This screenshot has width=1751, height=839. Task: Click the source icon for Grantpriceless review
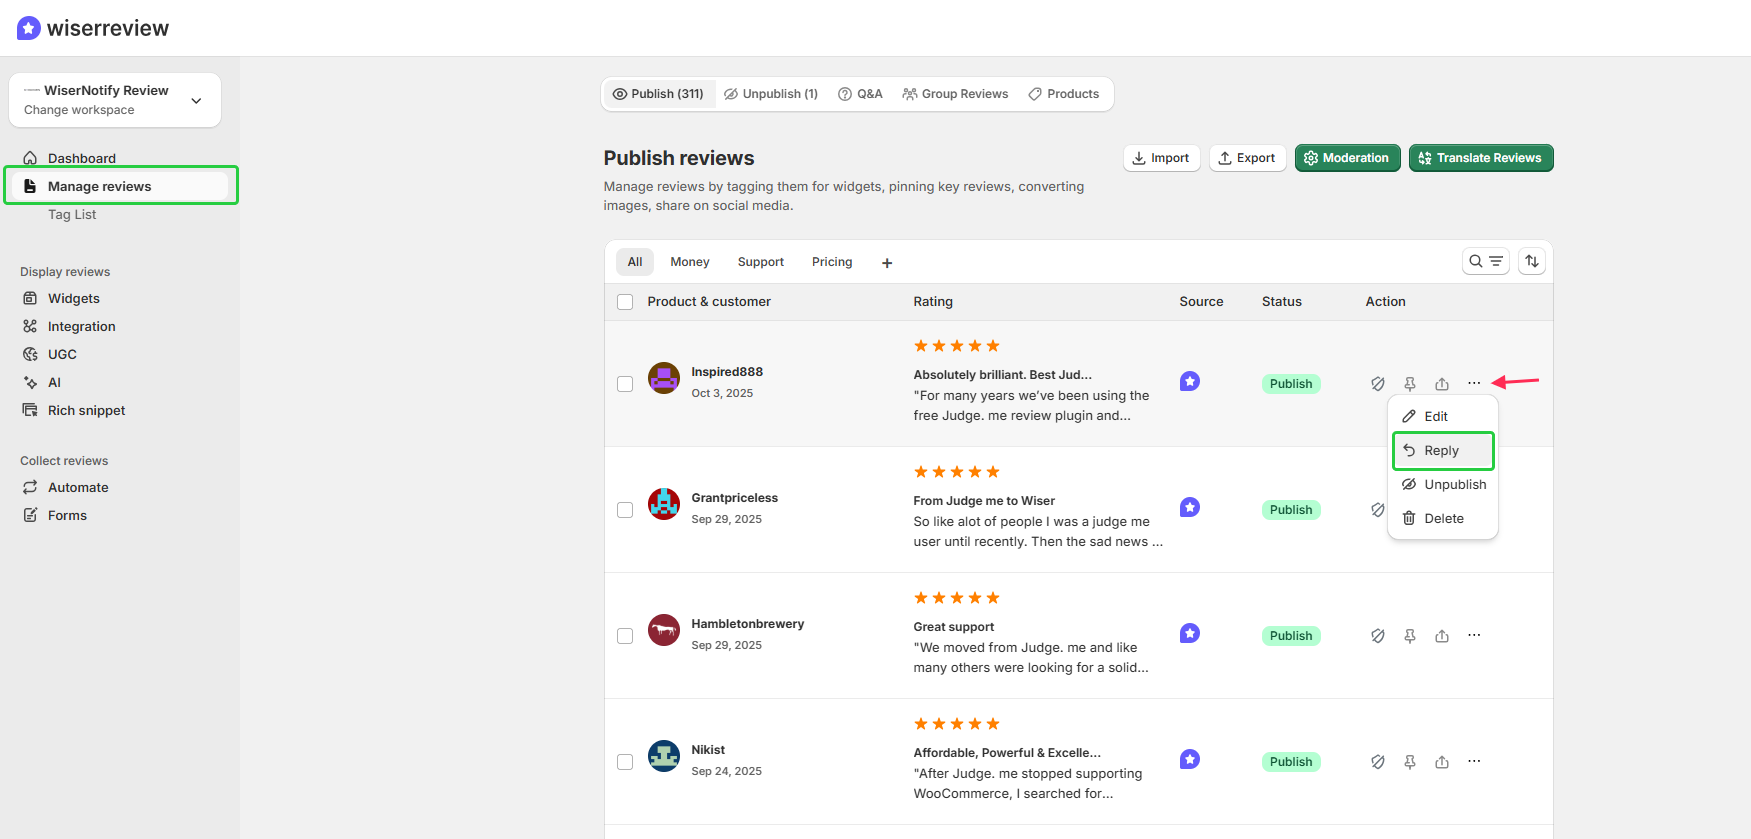(x=1190, y=507)
